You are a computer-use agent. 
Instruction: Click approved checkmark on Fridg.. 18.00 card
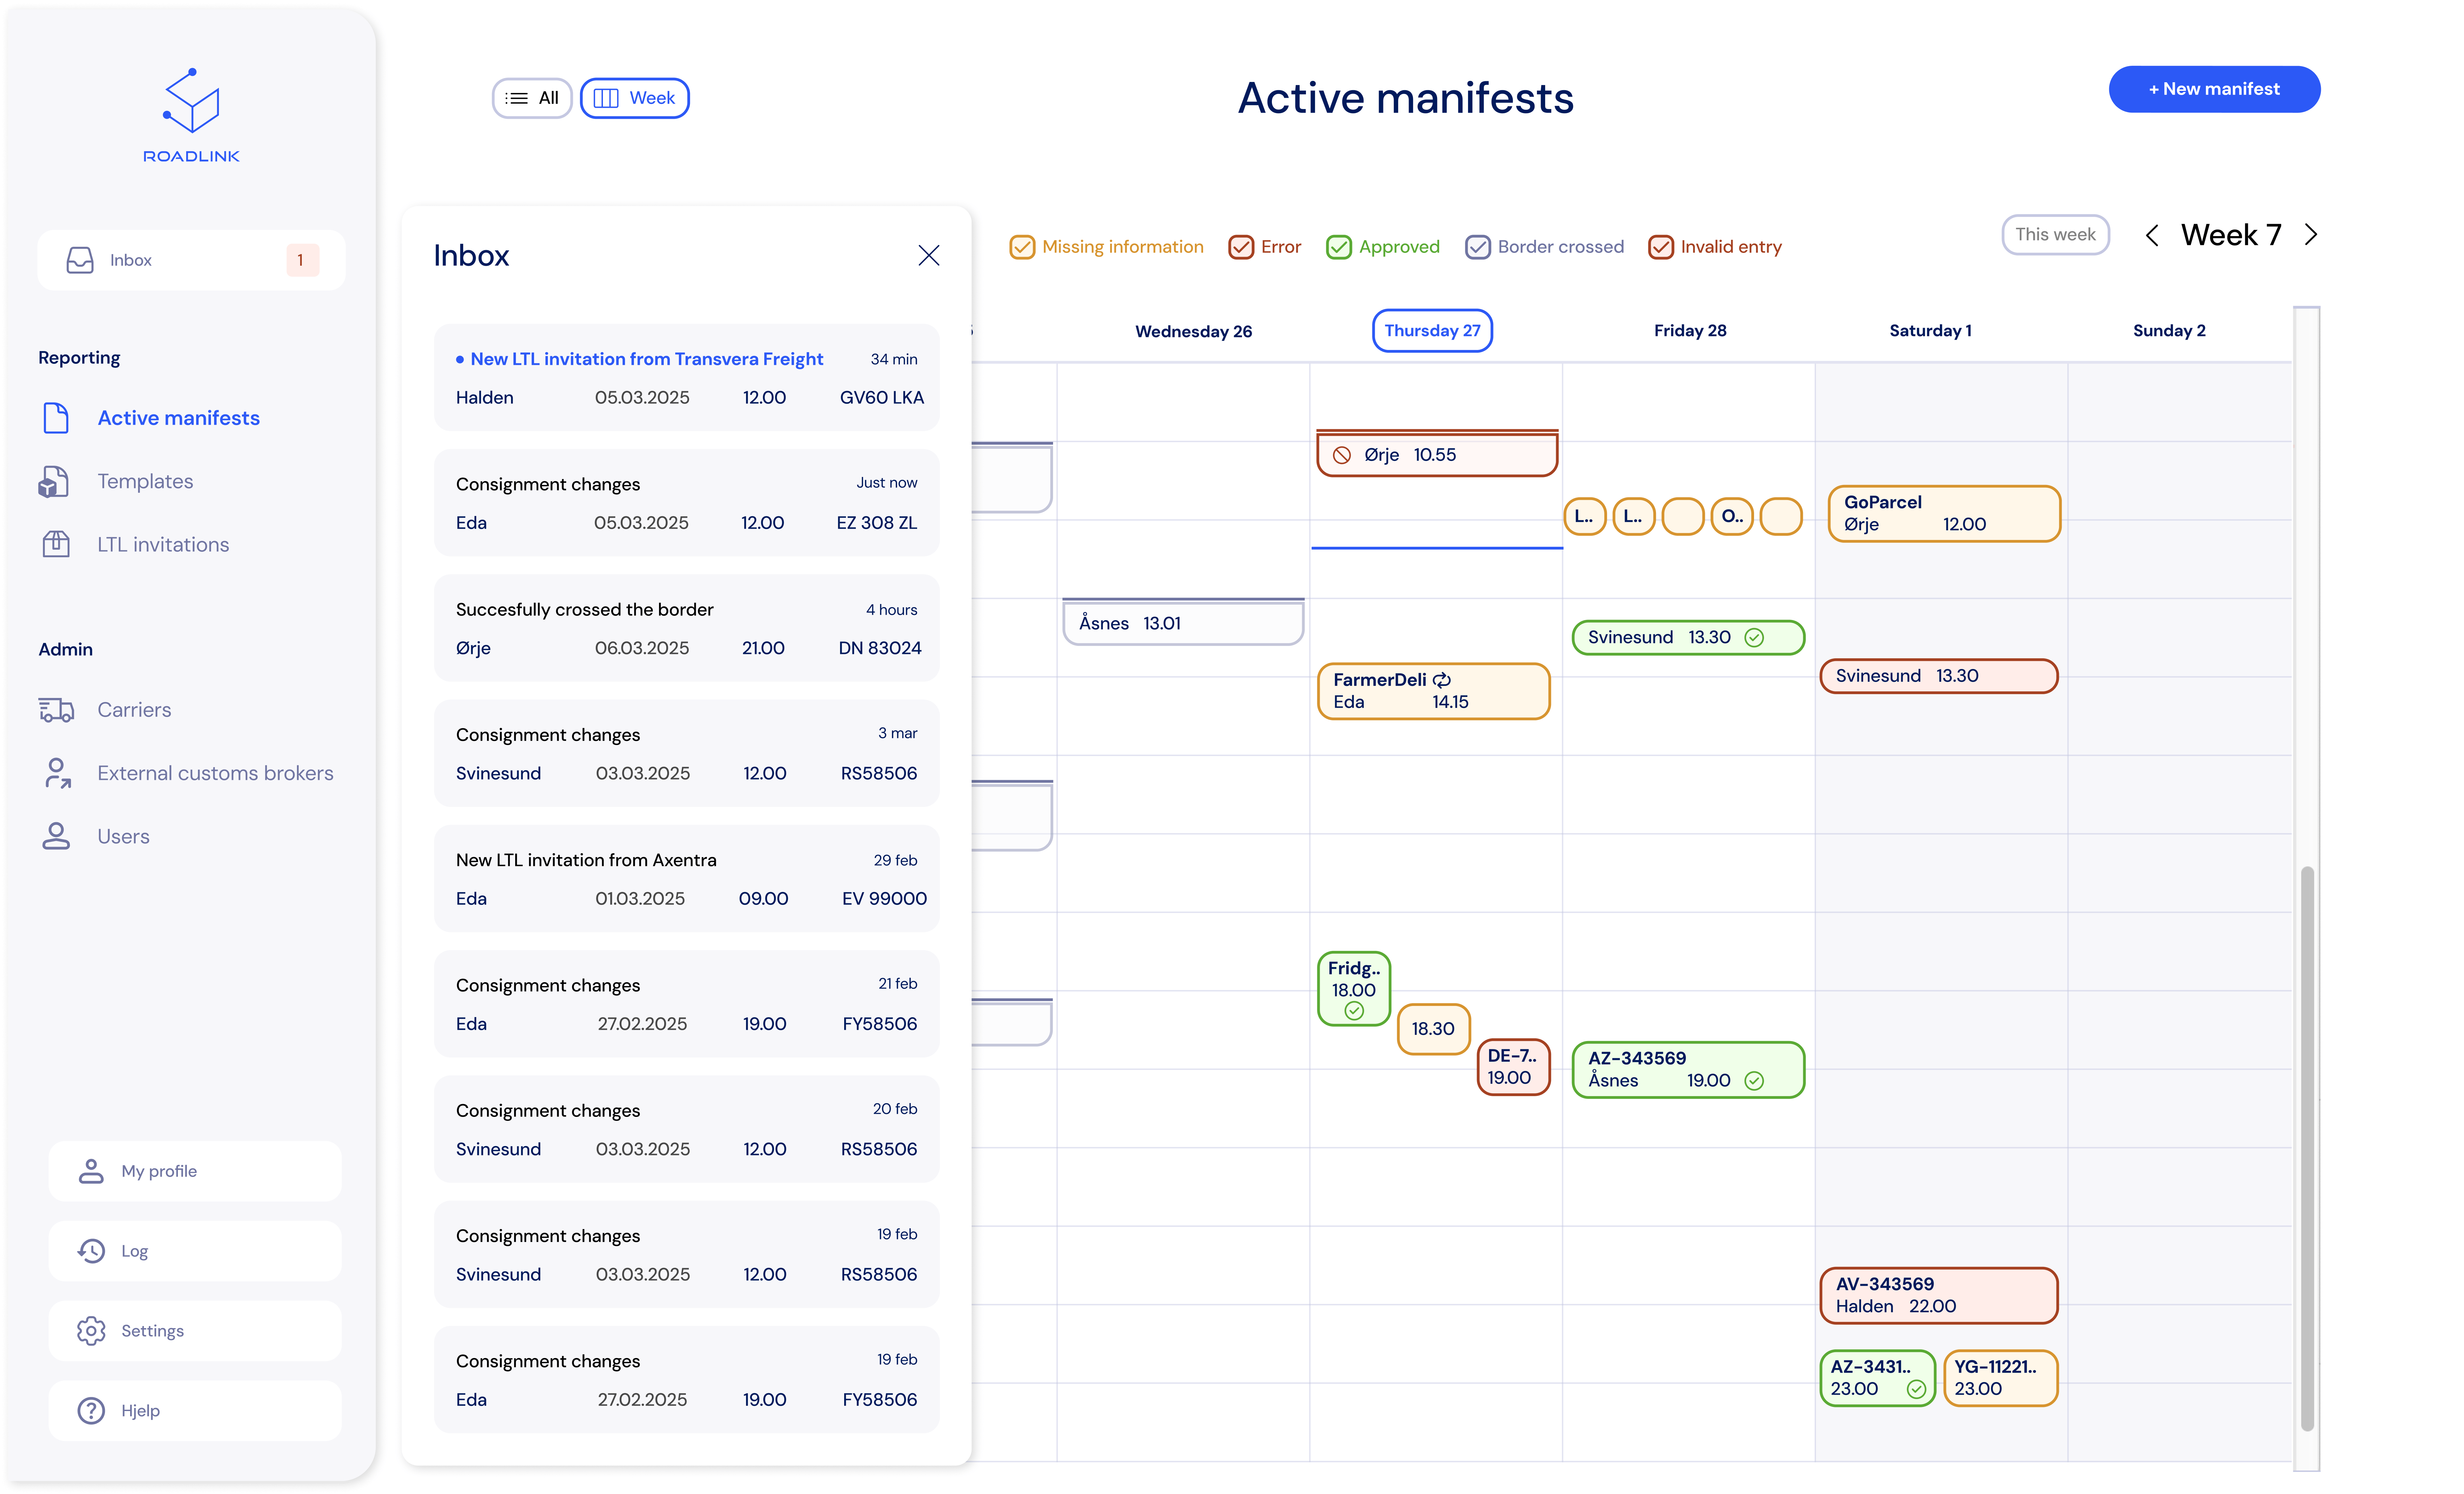pos(1354,1011)
